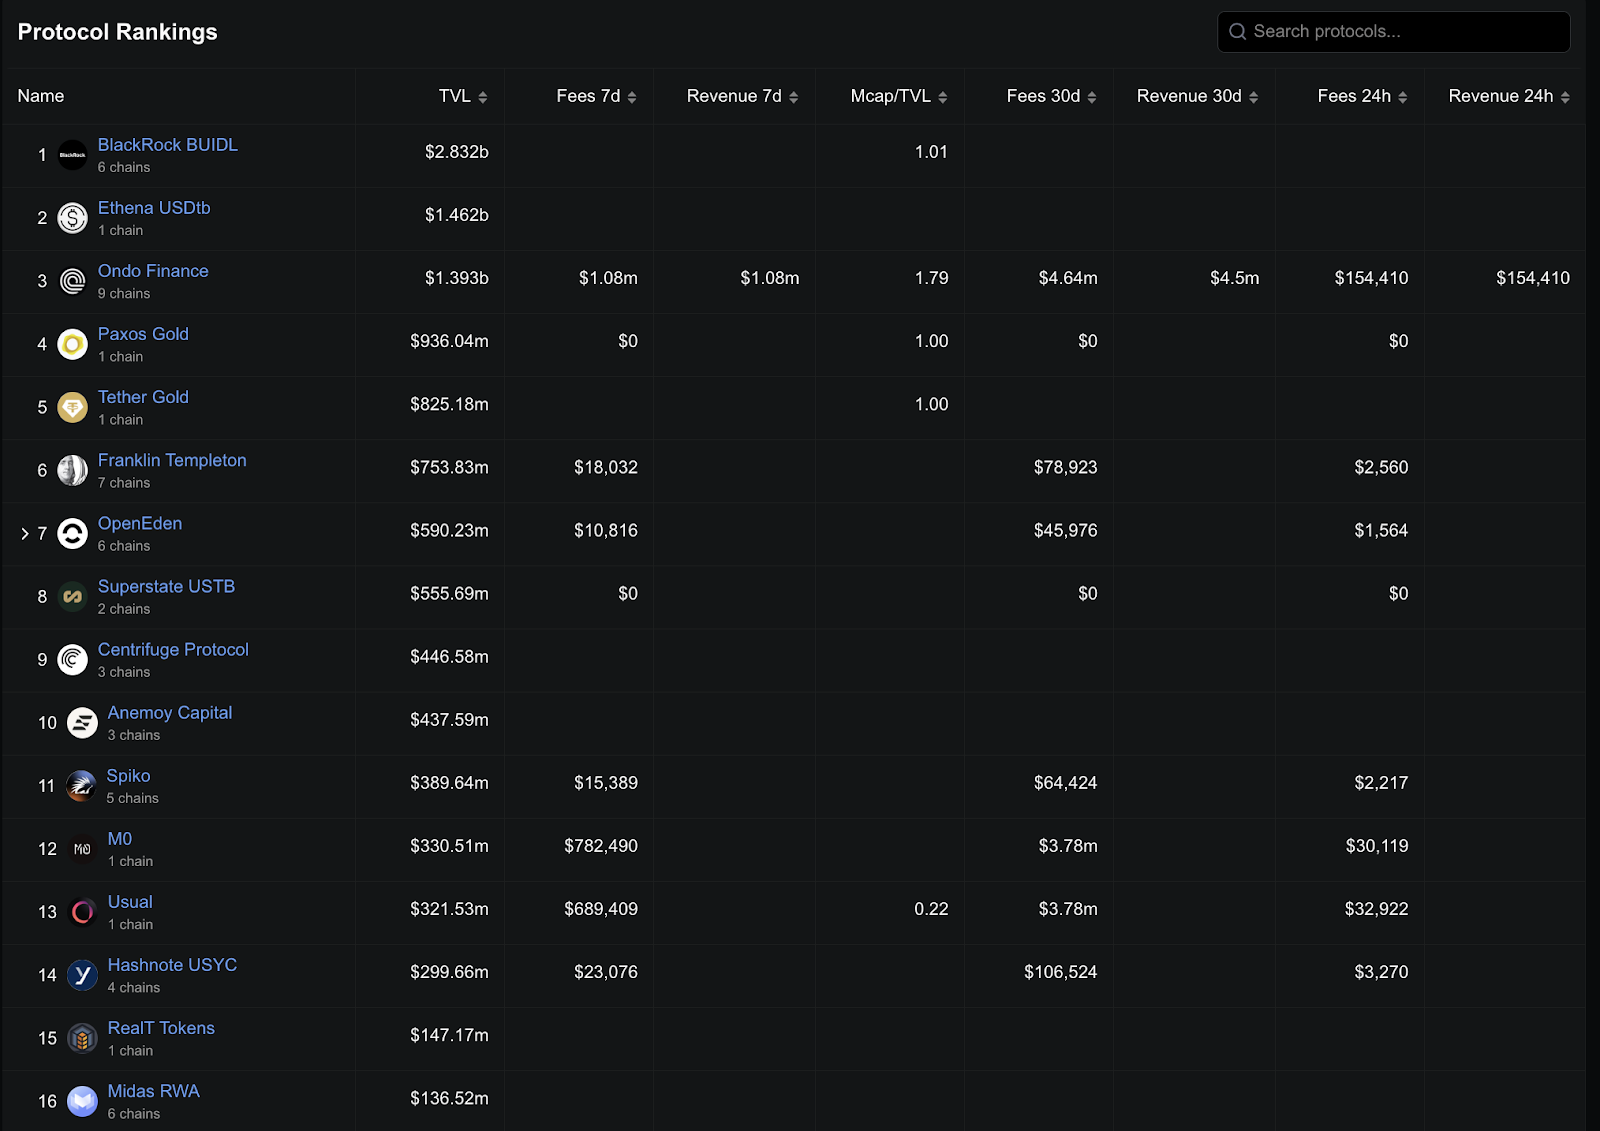This screenshot has width=1600, height=1131.
Task: Click the Tether Gold logo icon
Action: (x=72, y=407)
